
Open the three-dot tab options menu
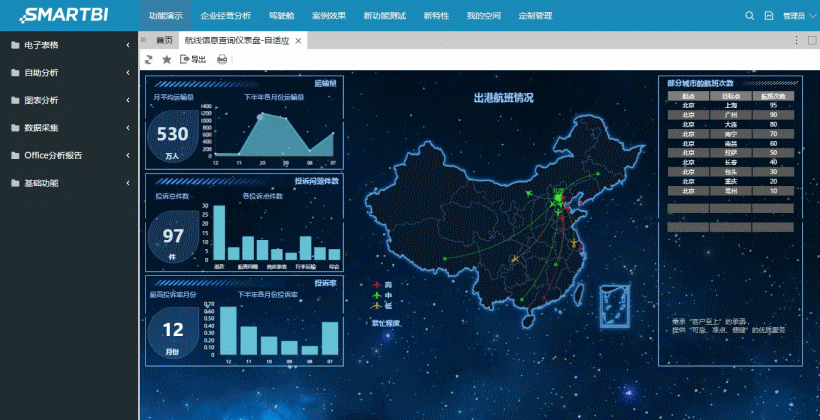tap(796, 40)
